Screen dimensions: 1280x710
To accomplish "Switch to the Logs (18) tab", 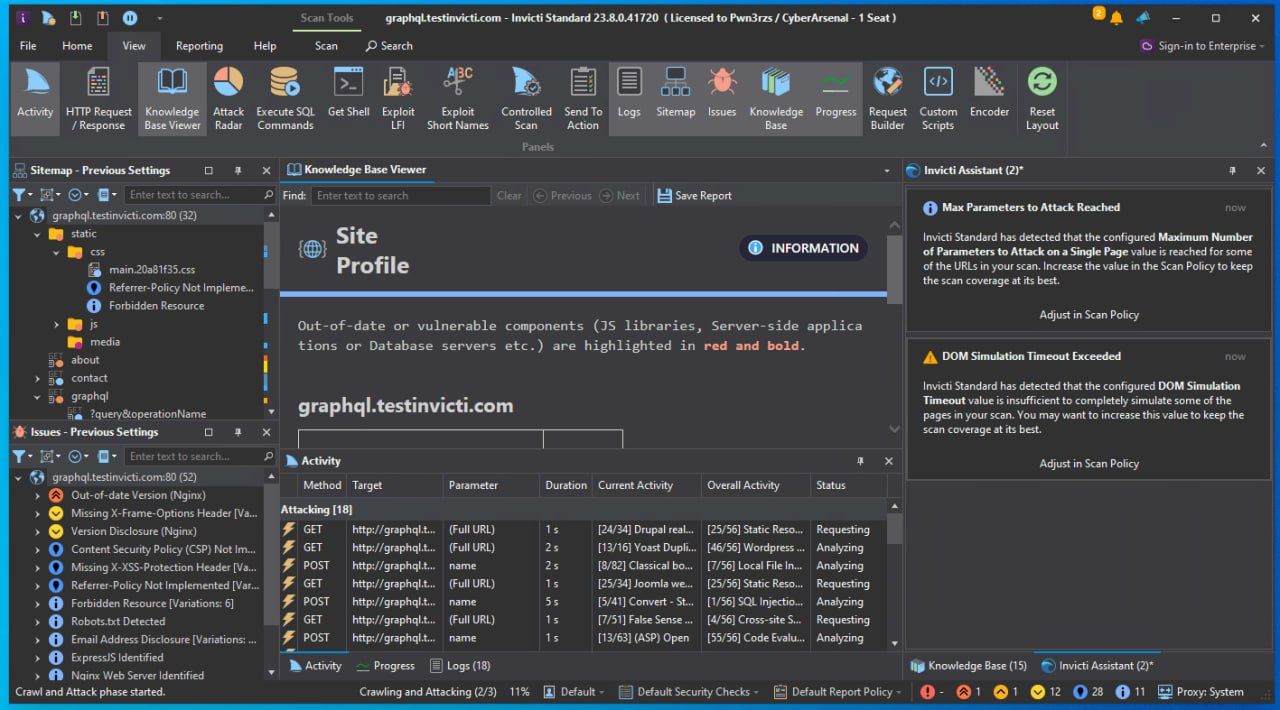I will (460, 666).
